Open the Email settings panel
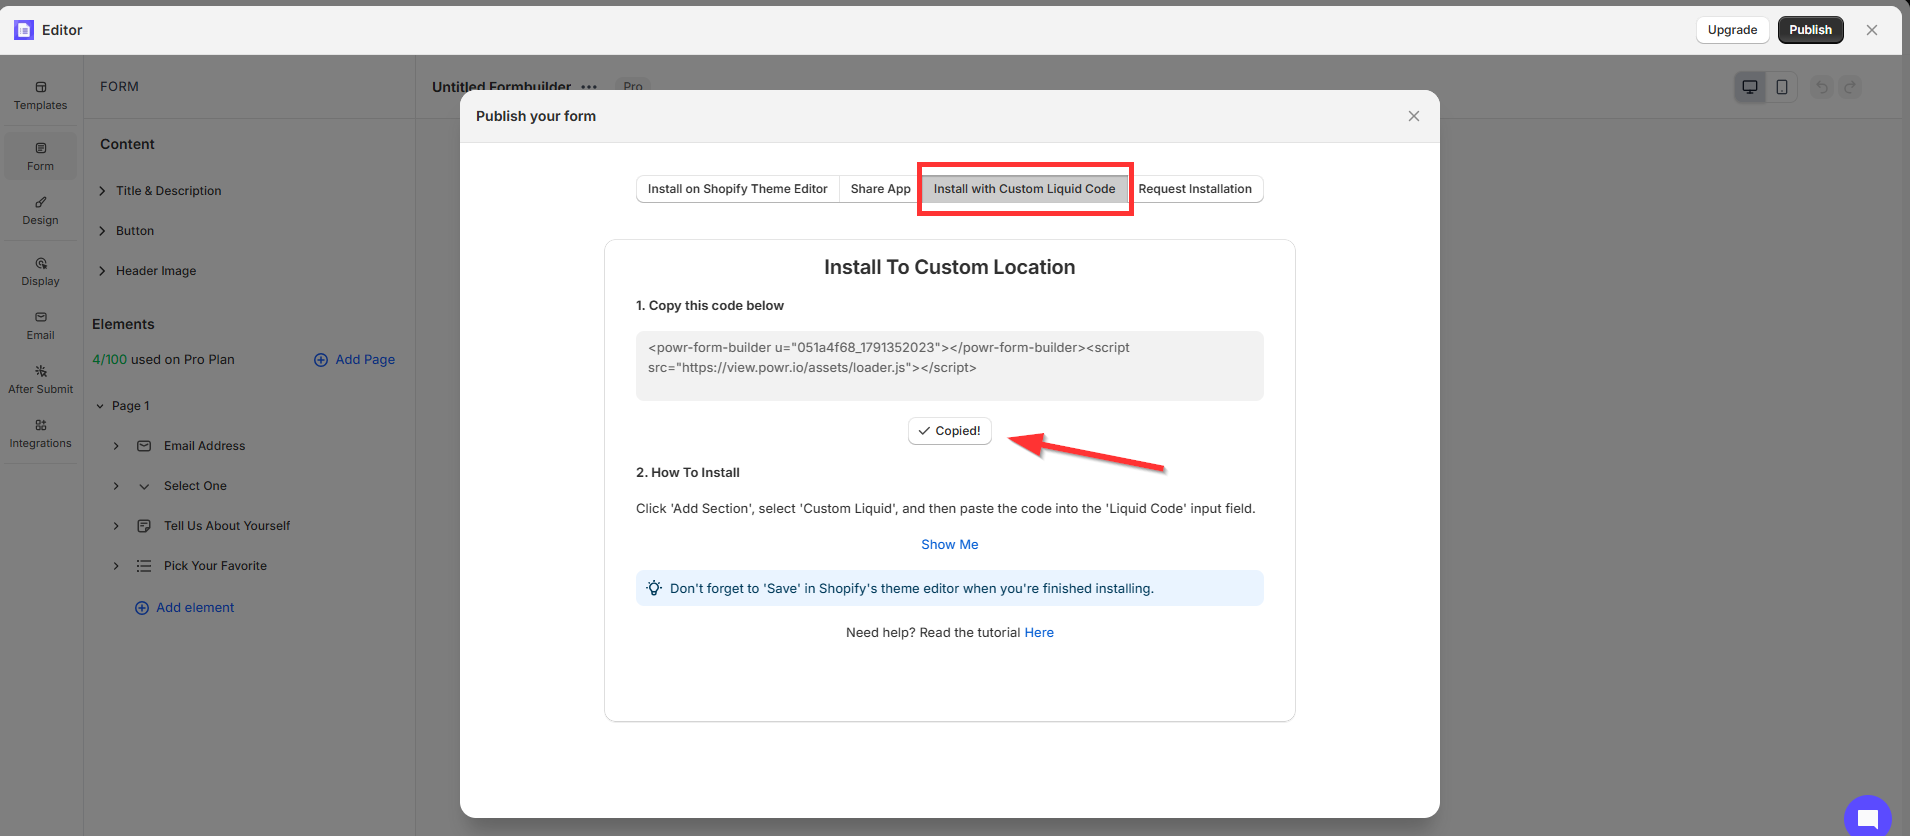Screen dimensions: 1910x836 coord(40,326)
